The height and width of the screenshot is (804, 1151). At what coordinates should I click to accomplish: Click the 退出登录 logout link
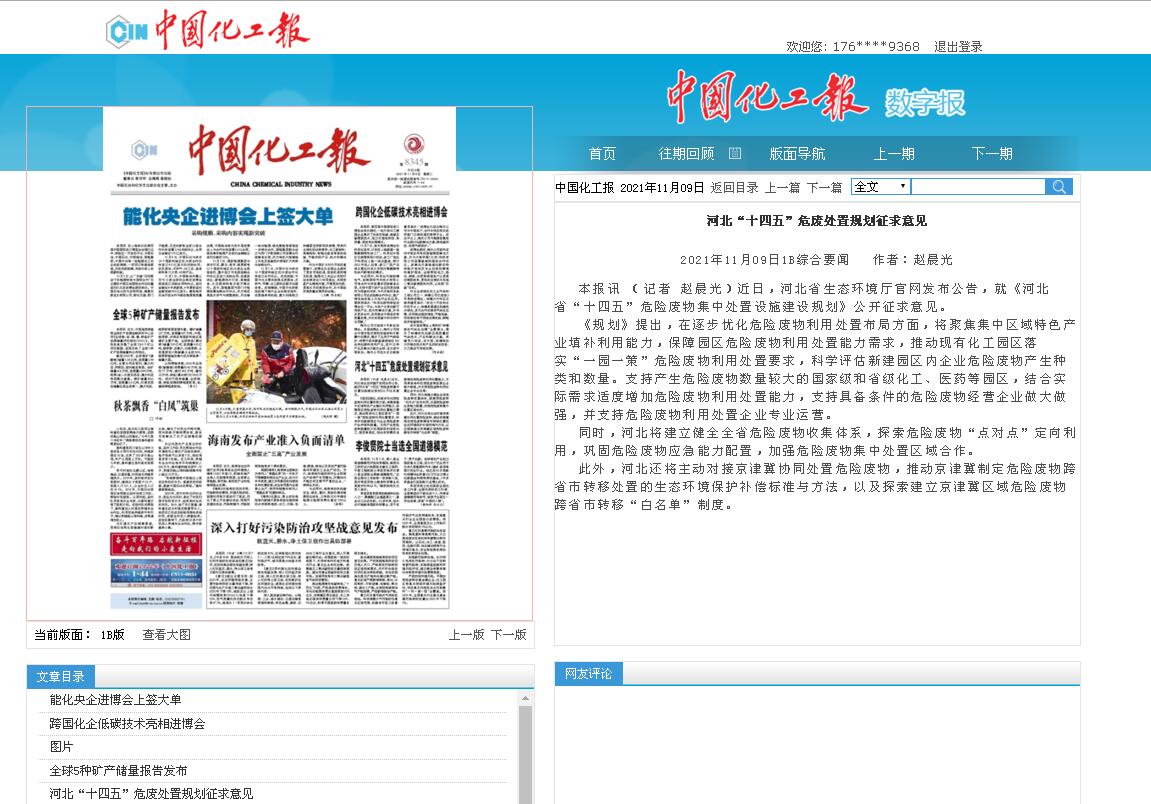[958, 47]
